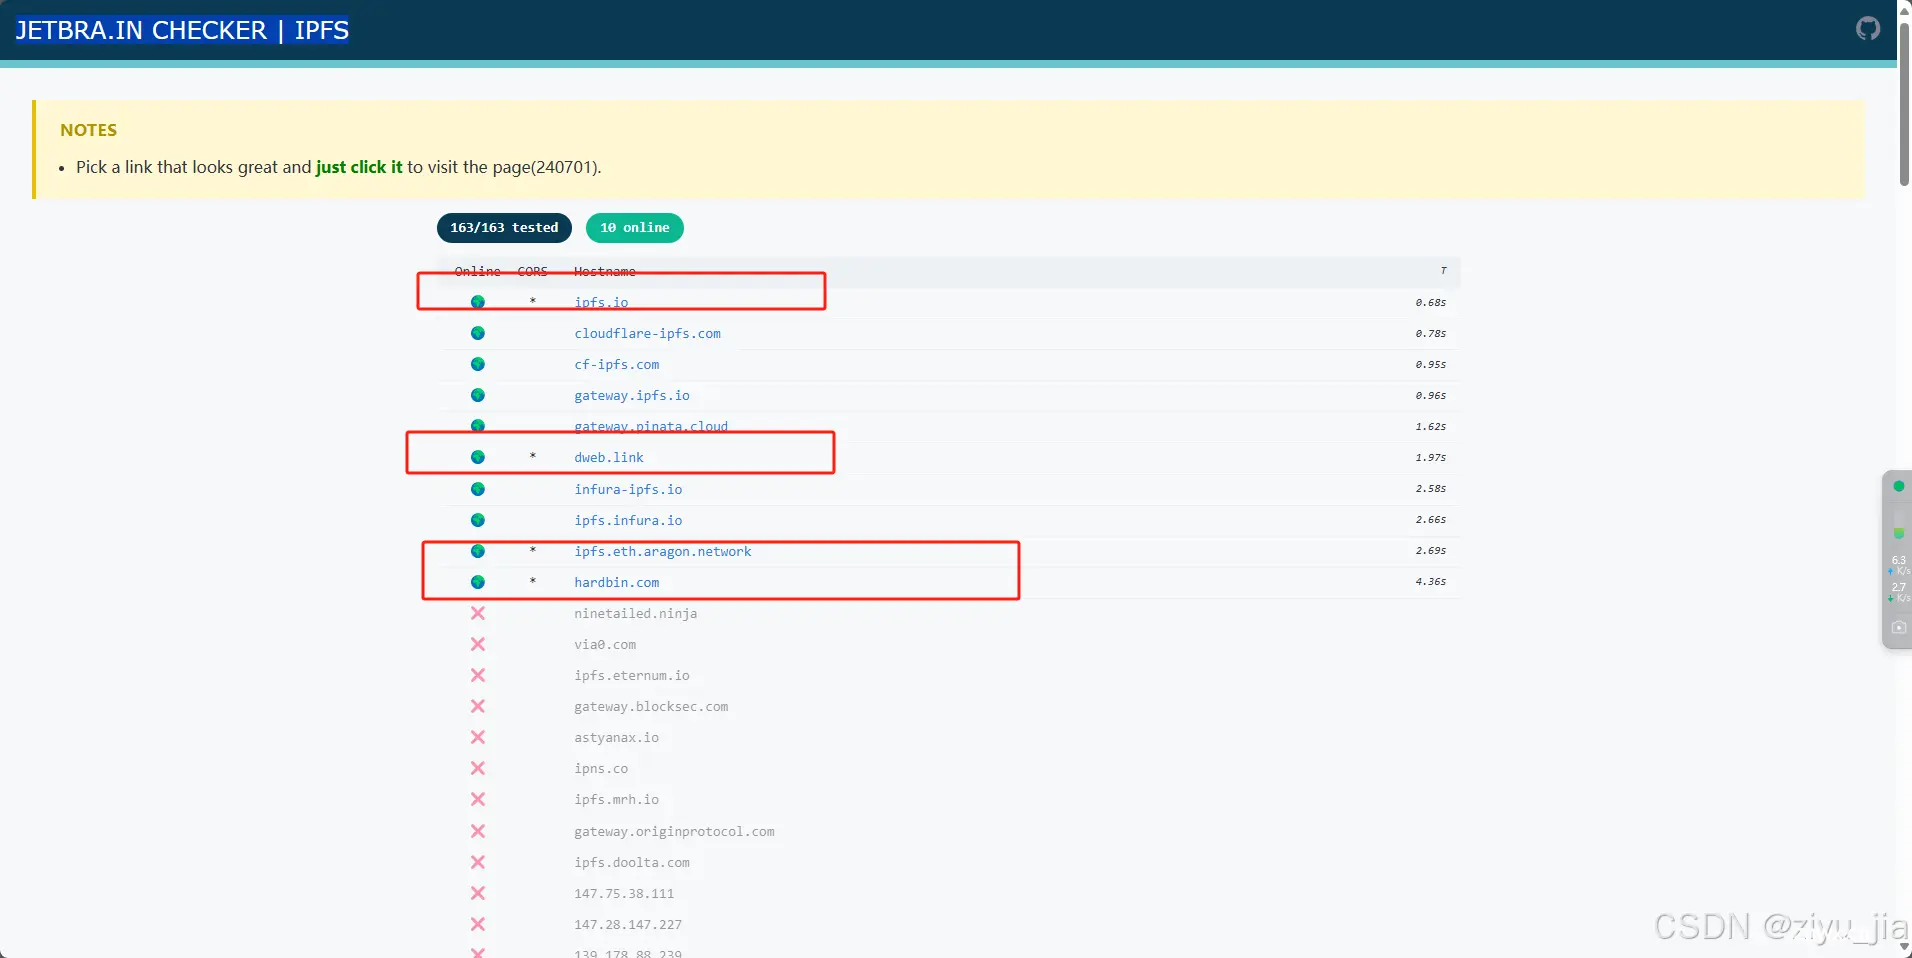Screen dimensions: 1912x958
Task: Click CORS asterisk in hardbin.com row
Action: click(533, 581)
